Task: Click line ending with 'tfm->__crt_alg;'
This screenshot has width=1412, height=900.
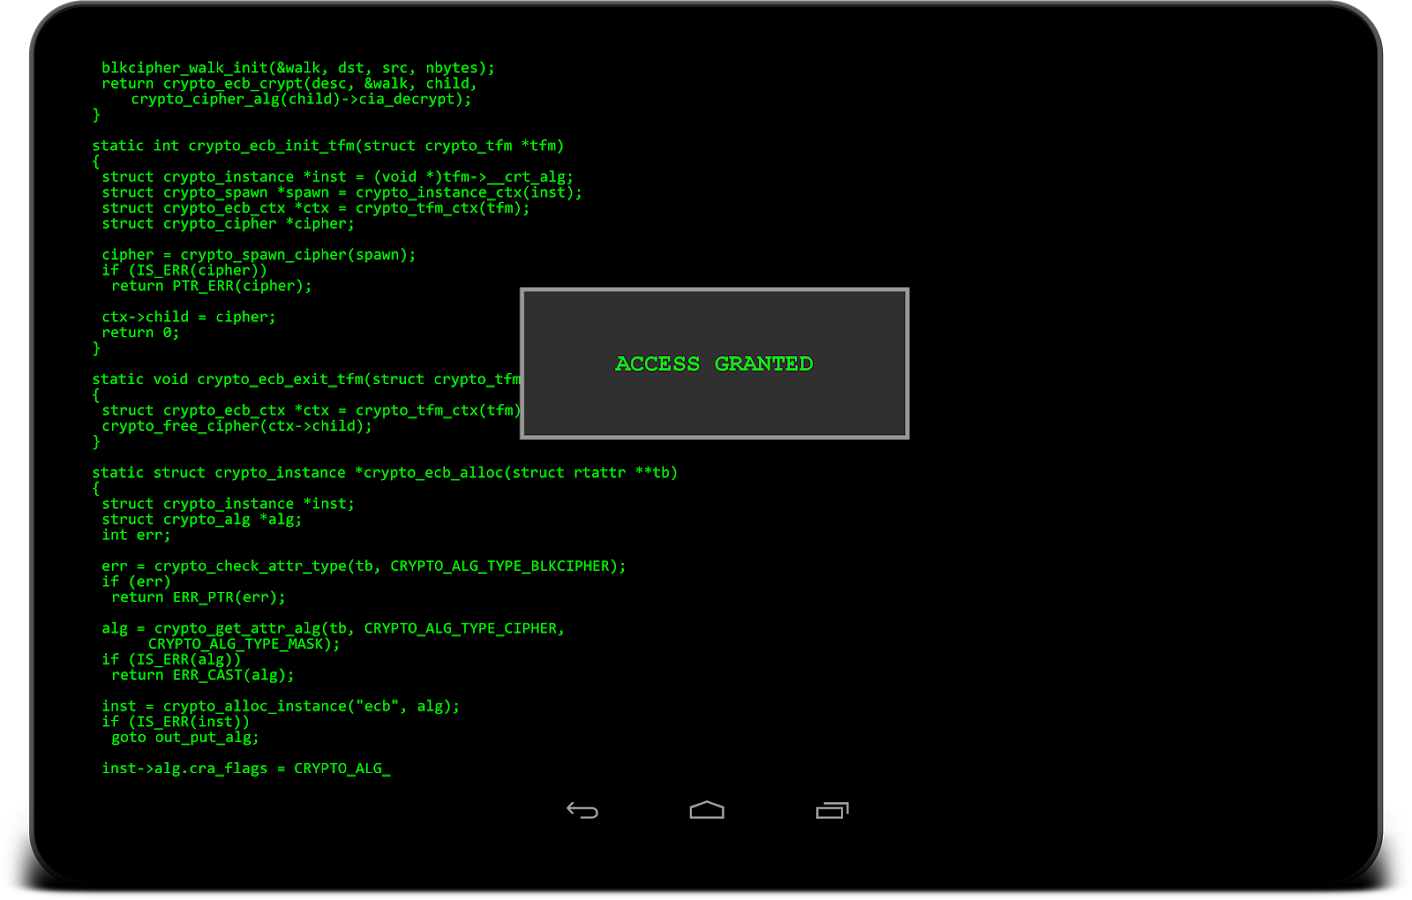Action: (337, 177)
